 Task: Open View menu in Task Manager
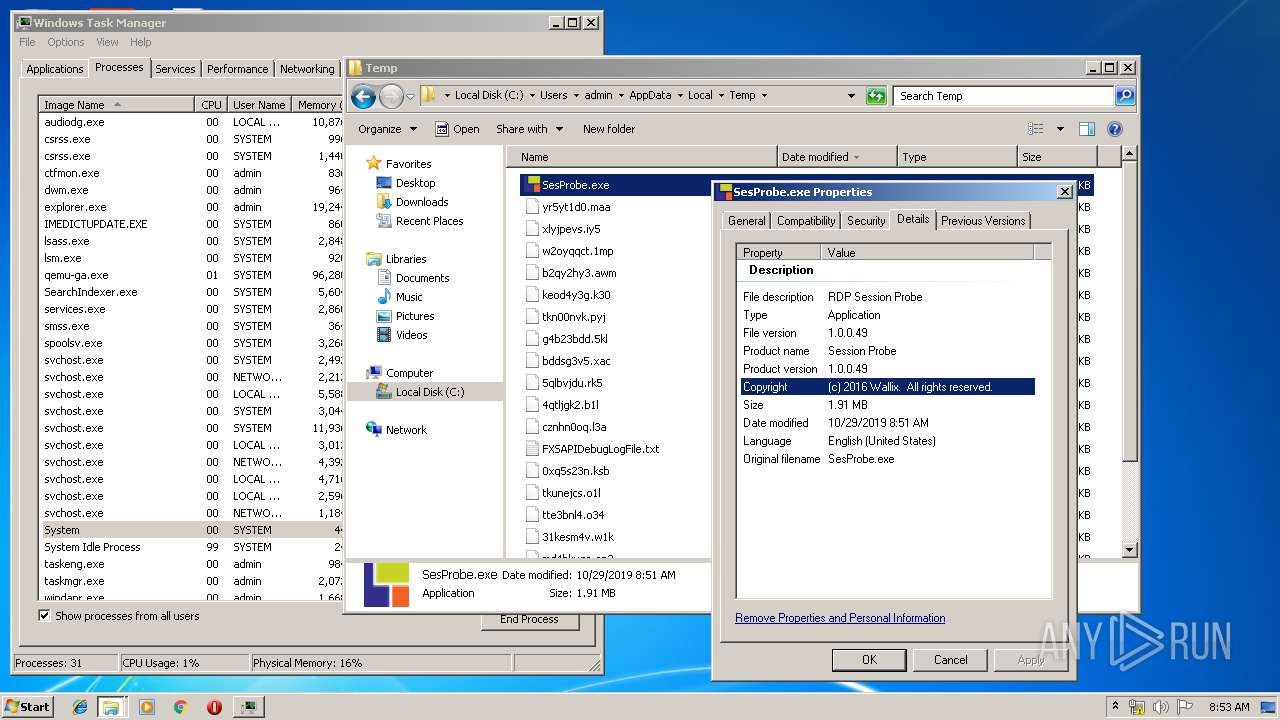click(107, 42)
